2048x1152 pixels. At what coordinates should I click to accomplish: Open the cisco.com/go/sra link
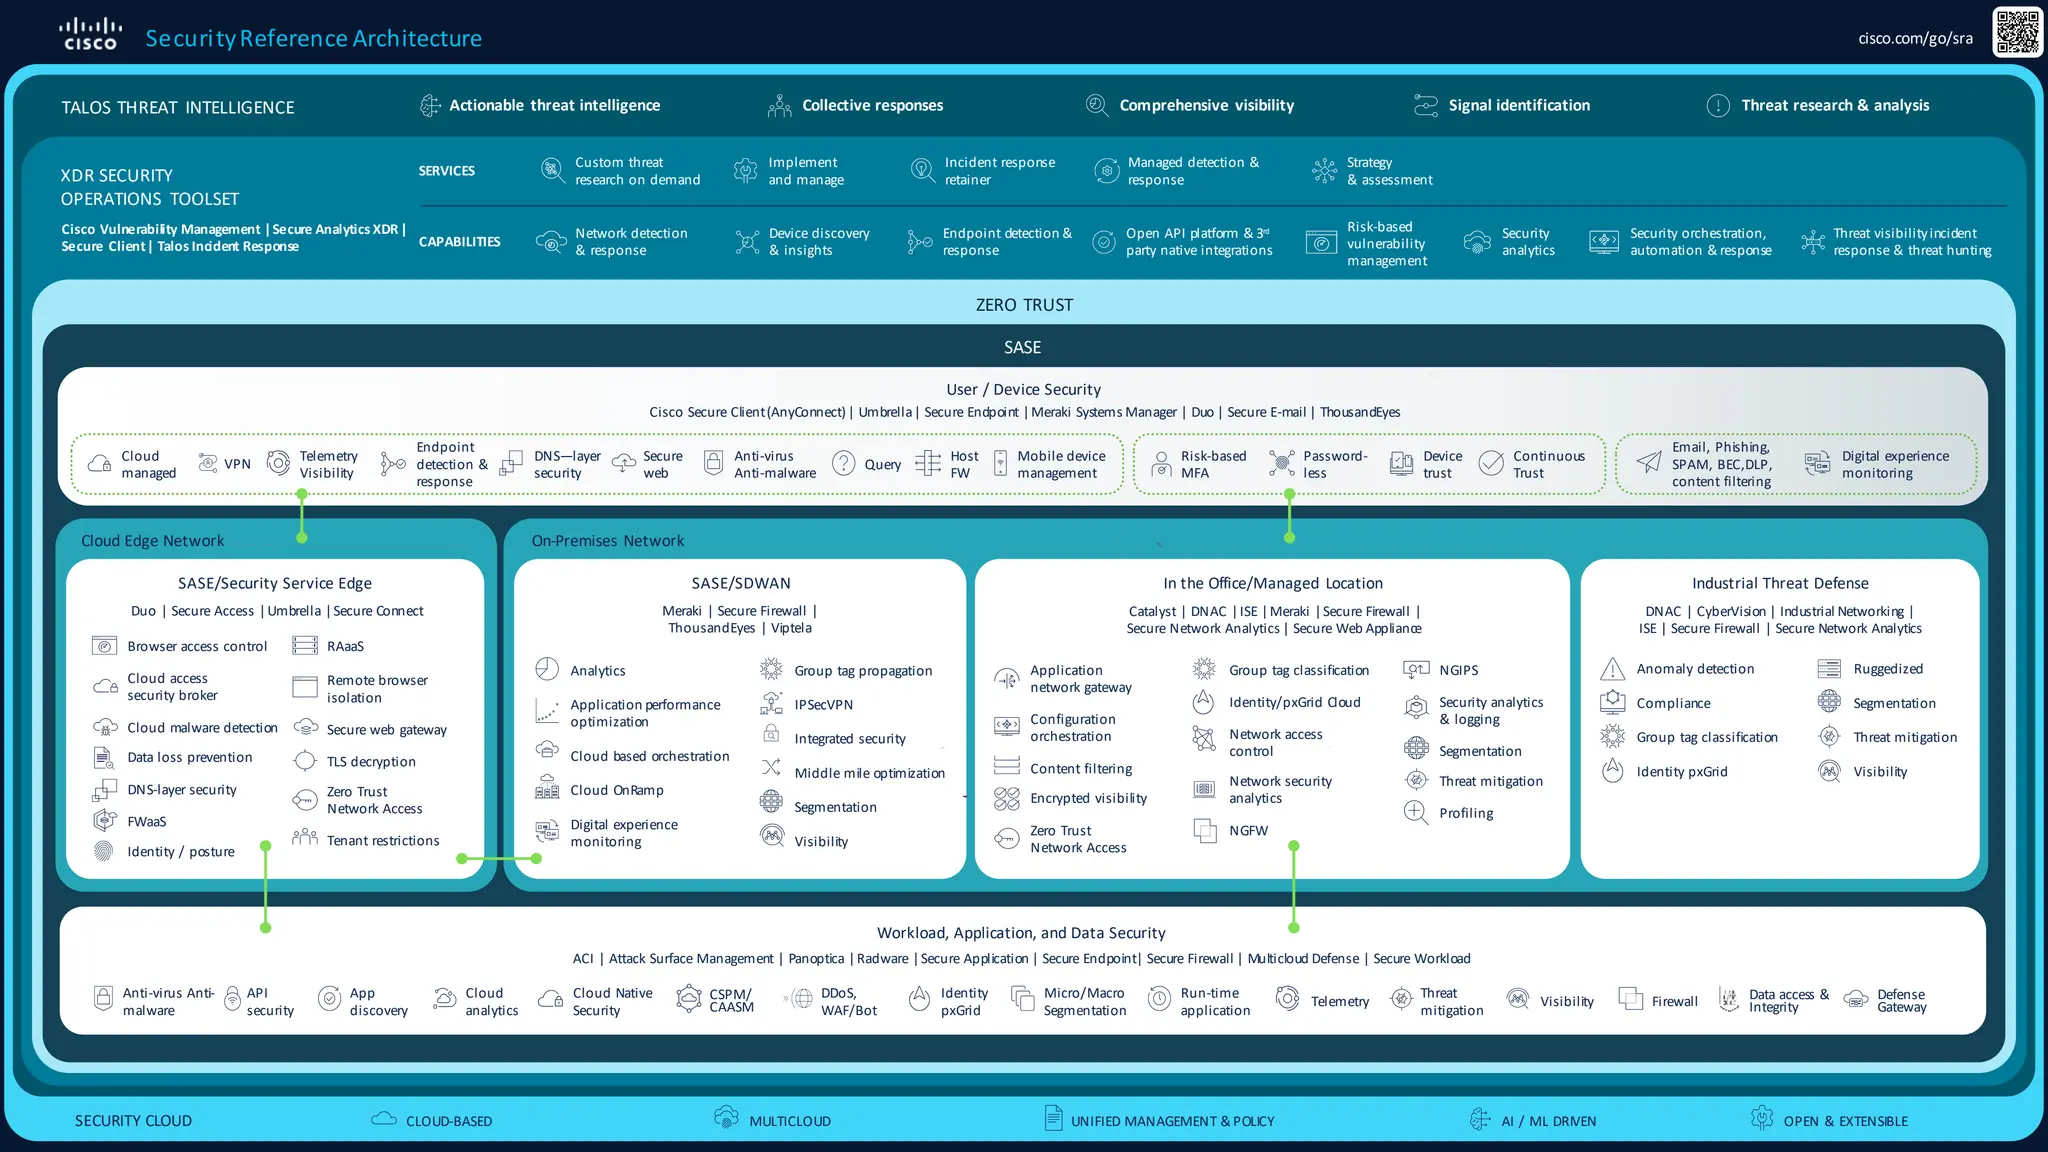point(1915,38)
